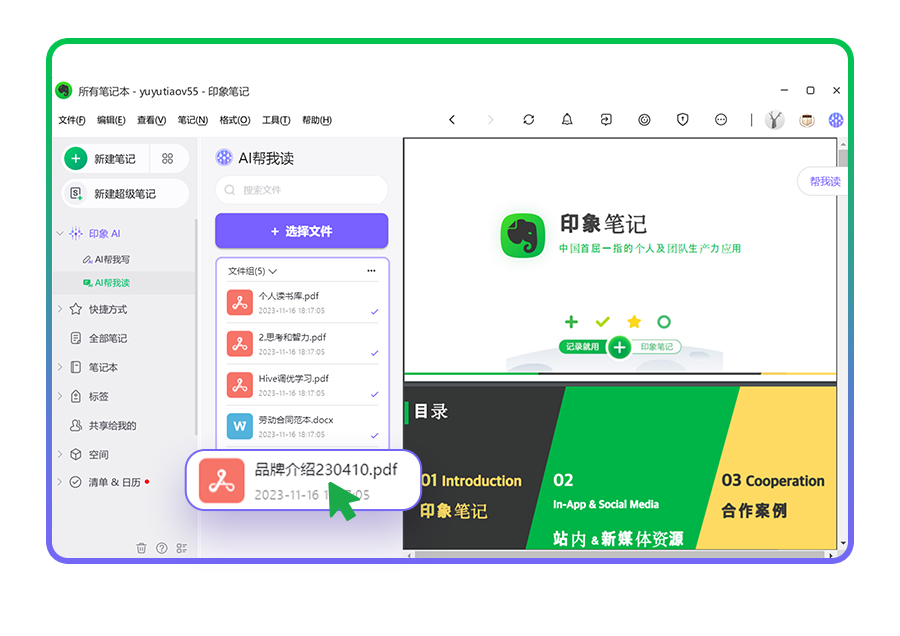The width and height of the screenshot is (900, 636).
Task: Click the 帮我读 floating button
Action: click(823, 181)
